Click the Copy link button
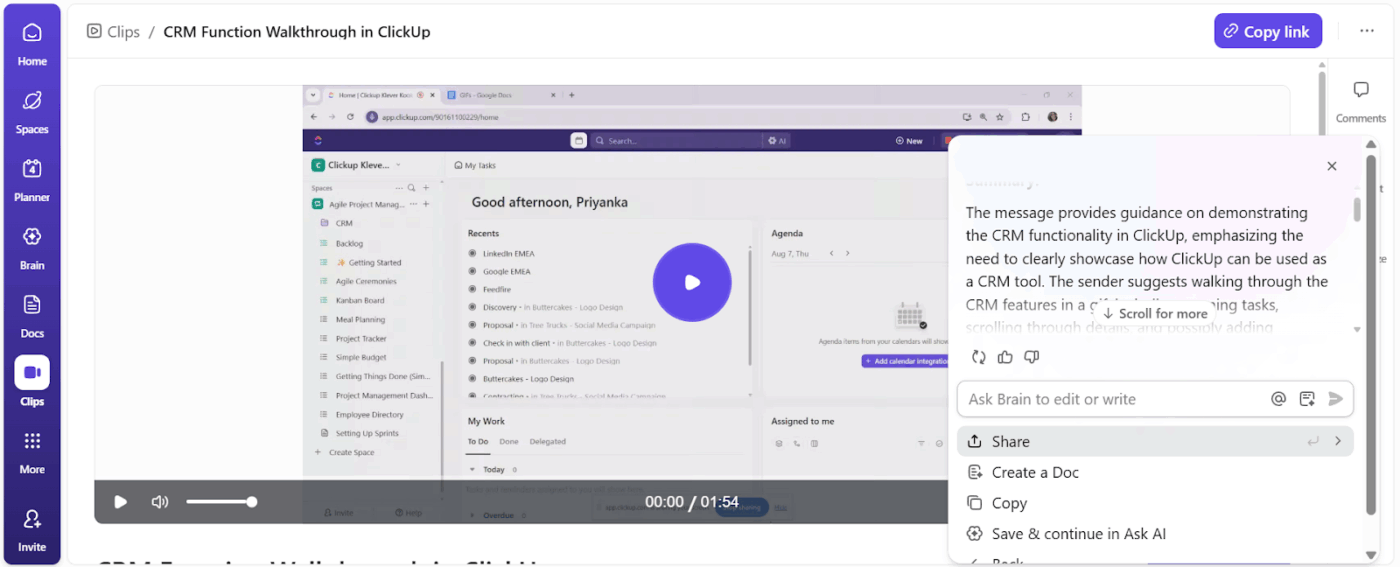The image size is (1400, 567). tap(1268, 31)
